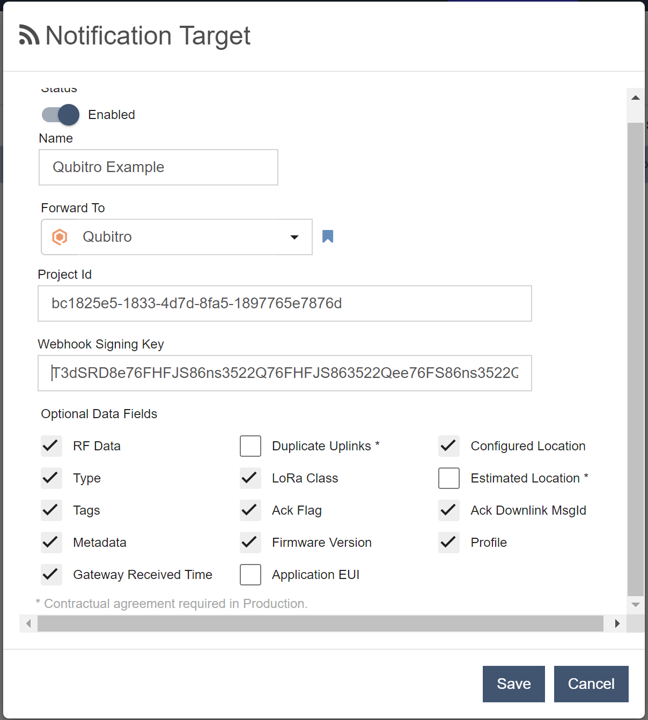Open the Forward To Qubitro dropdown
The image size is (648, 720).
(x=177, y=237)
